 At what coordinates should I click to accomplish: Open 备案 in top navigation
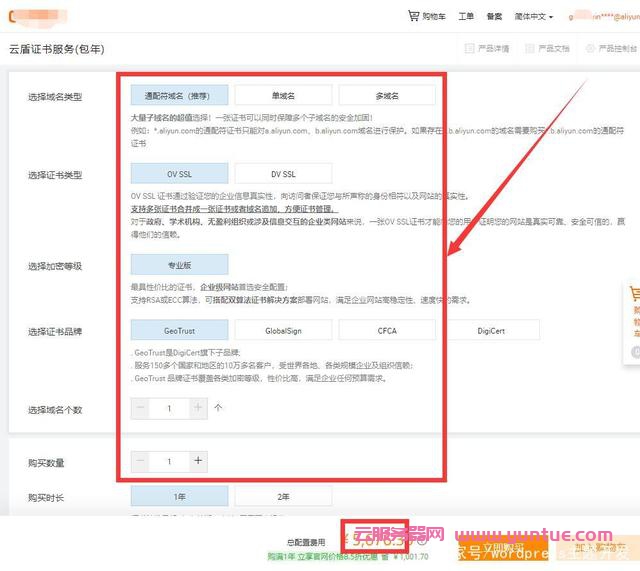click(494, 17)
